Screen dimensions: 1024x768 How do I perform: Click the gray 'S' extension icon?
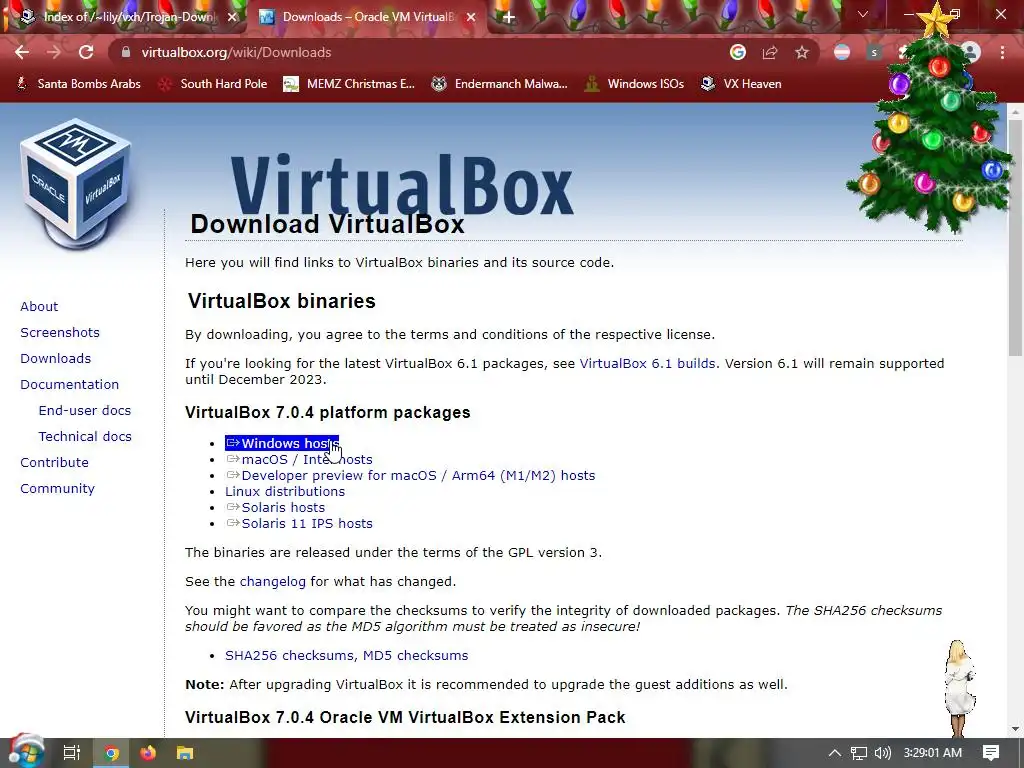874,52
